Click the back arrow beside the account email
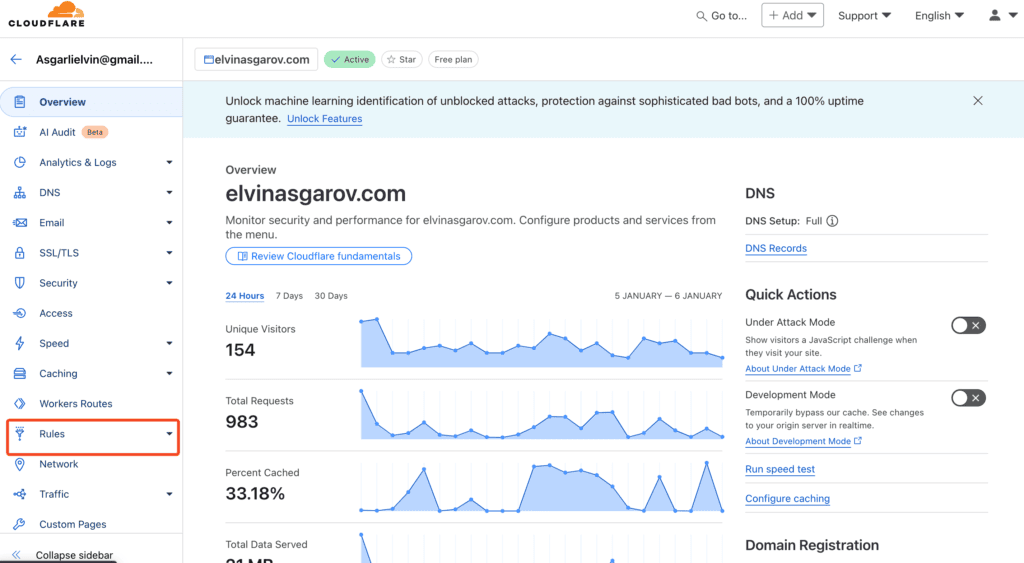1024x563 pixels. 16,59
